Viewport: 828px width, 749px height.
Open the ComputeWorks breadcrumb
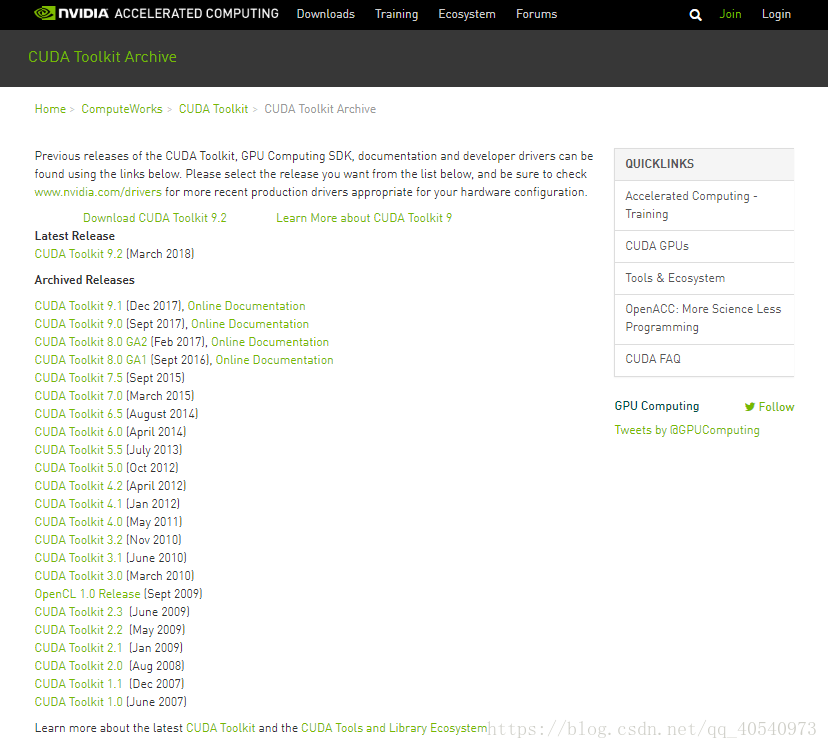[122, 109]
